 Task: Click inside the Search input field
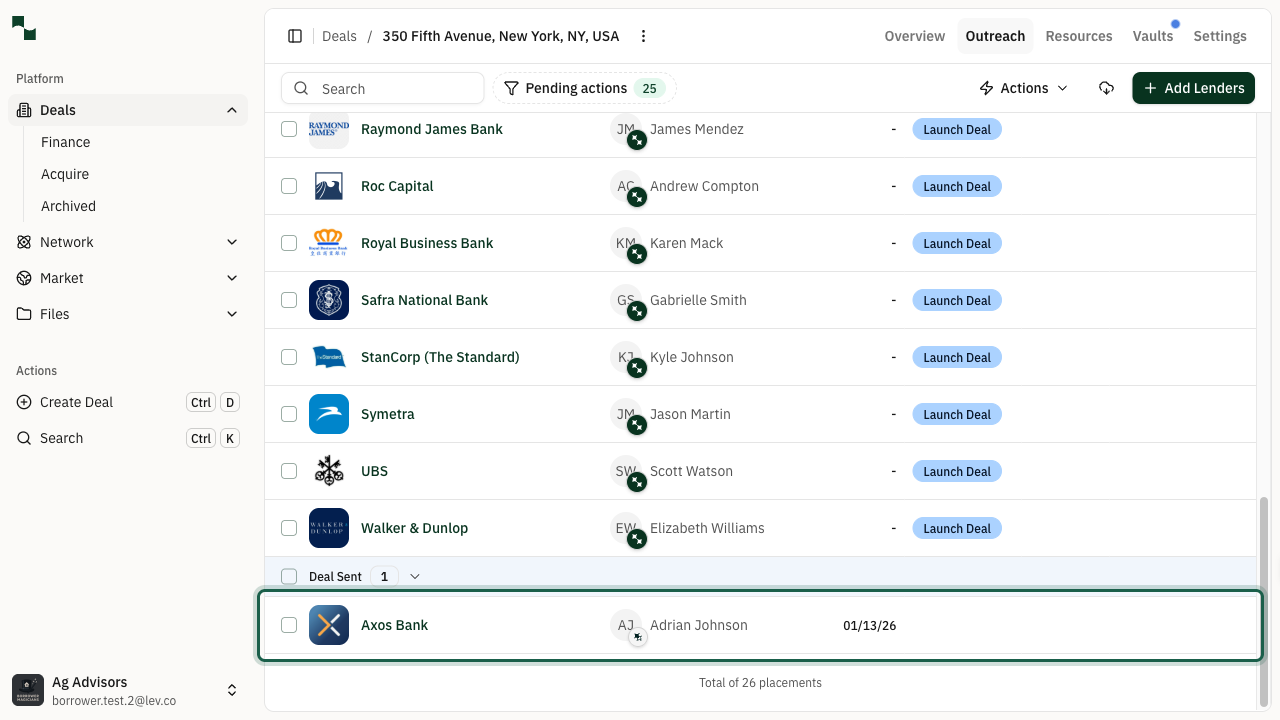tap(390, 88)
